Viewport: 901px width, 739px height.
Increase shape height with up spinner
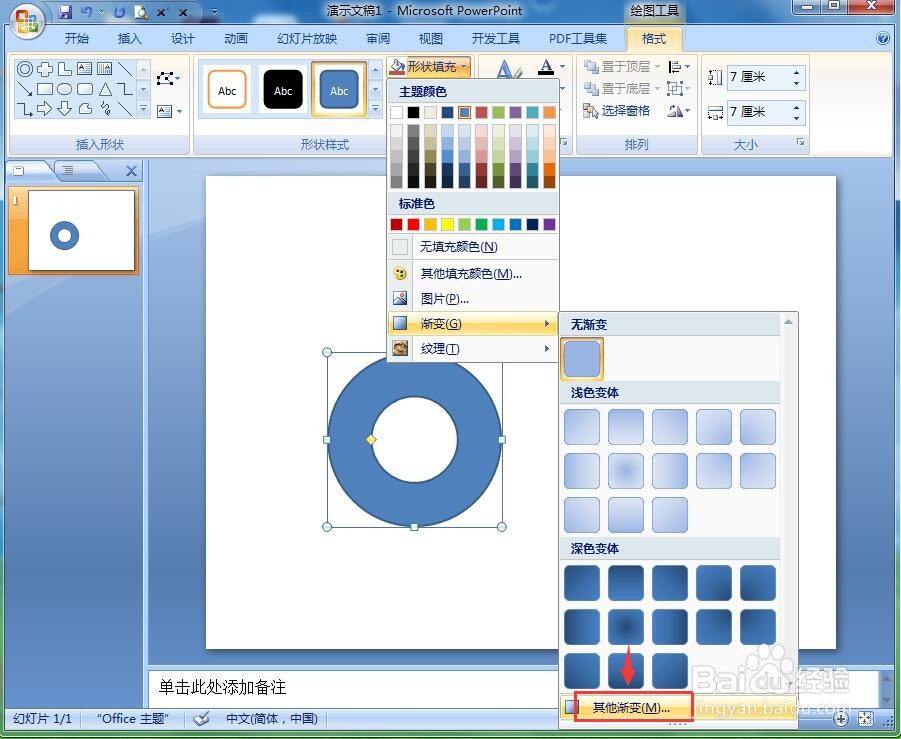(x=796, y=72)
